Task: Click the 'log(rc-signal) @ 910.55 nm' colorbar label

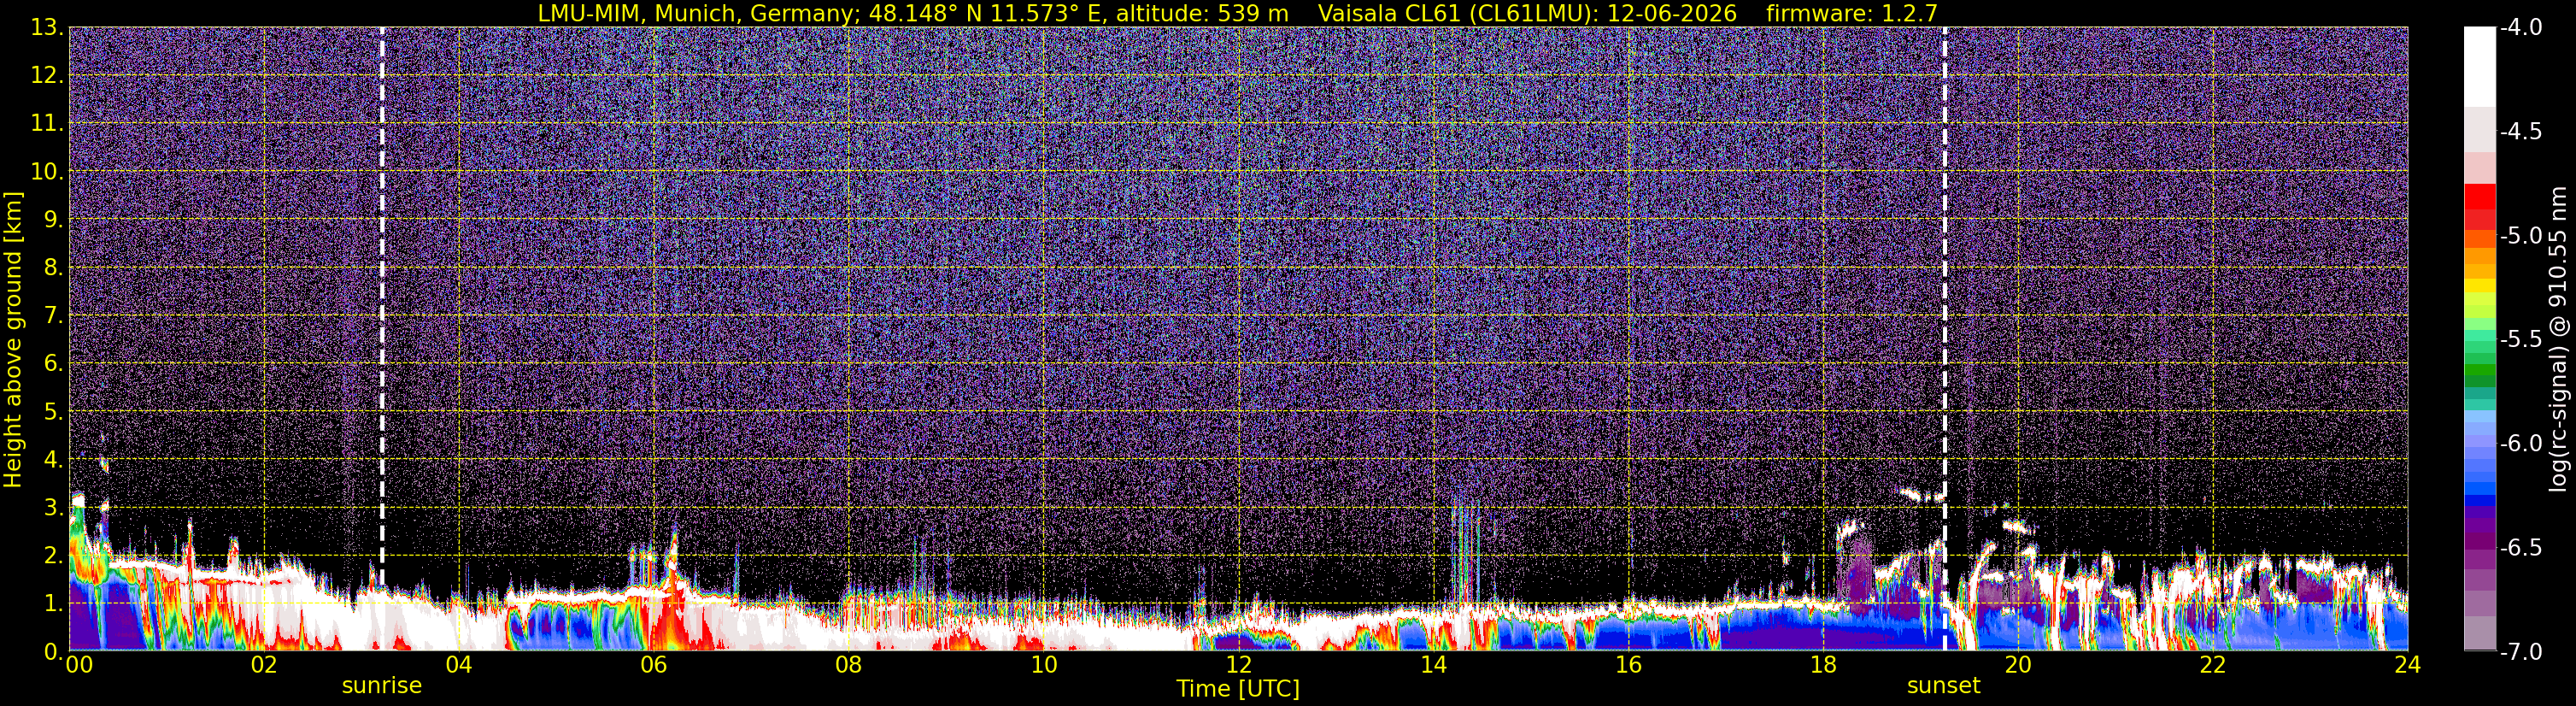Action: coord(2558,339)
